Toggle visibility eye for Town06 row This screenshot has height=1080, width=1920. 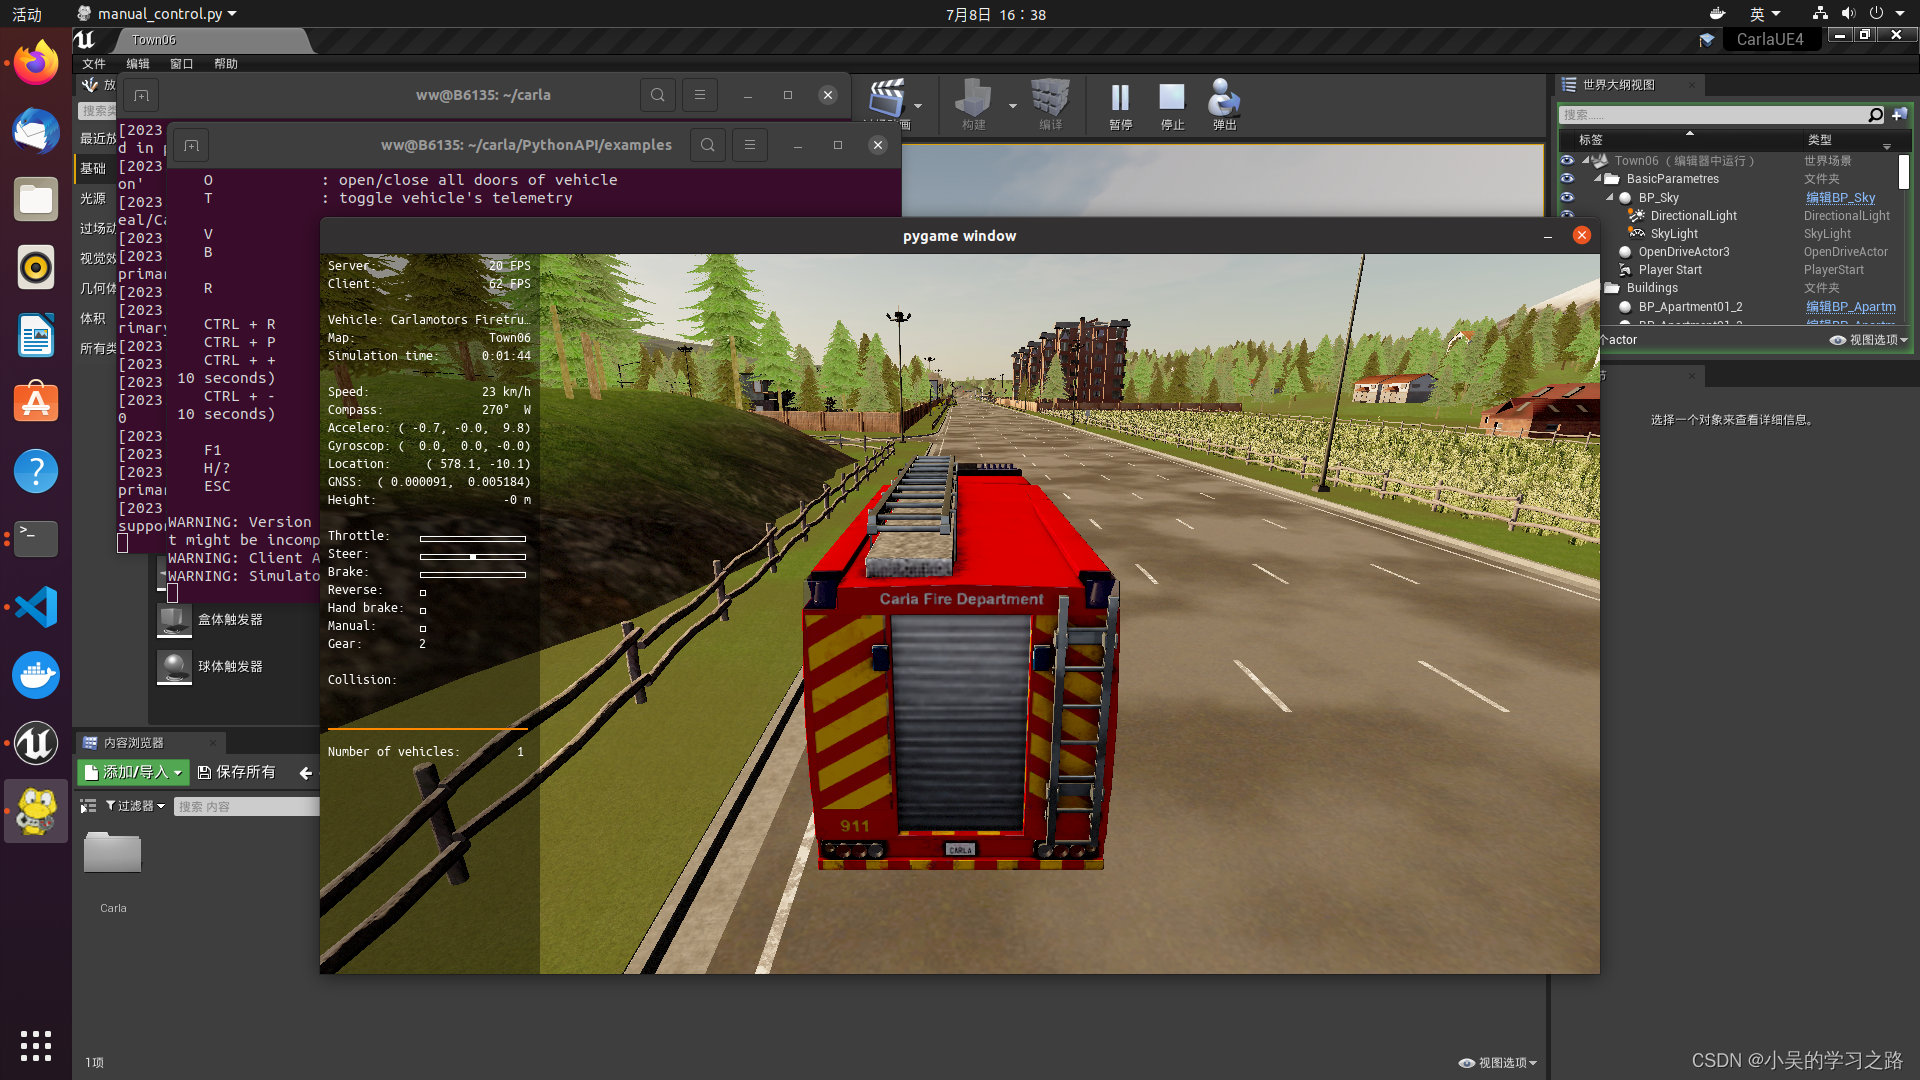1567,161
